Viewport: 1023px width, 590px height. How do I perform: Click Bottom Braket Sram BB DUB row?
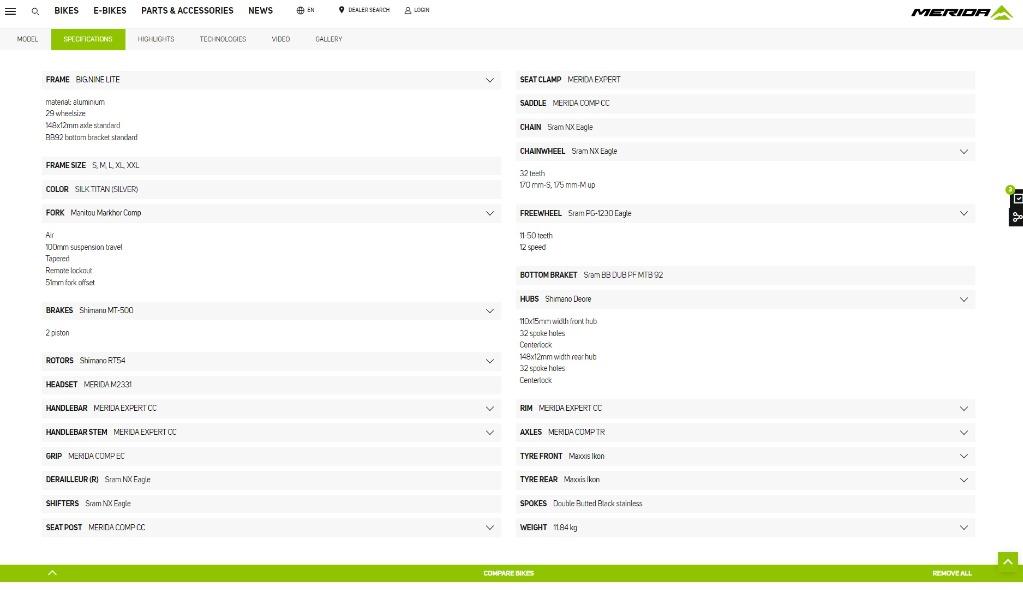click(x=746, y=275)
